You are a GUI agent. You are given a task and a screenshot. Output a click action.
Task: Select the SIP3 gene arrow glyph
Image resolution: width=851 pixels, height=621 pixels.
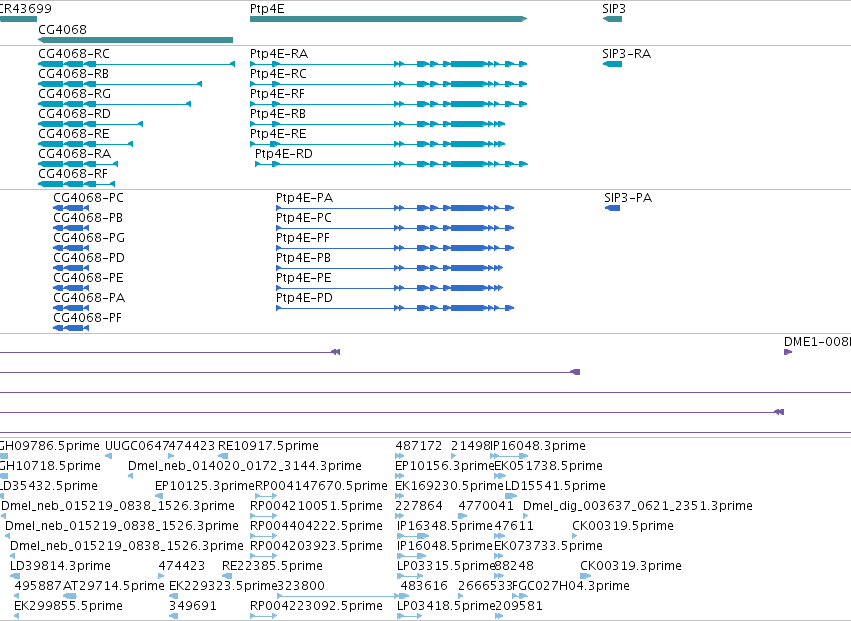tap(612, 19)
